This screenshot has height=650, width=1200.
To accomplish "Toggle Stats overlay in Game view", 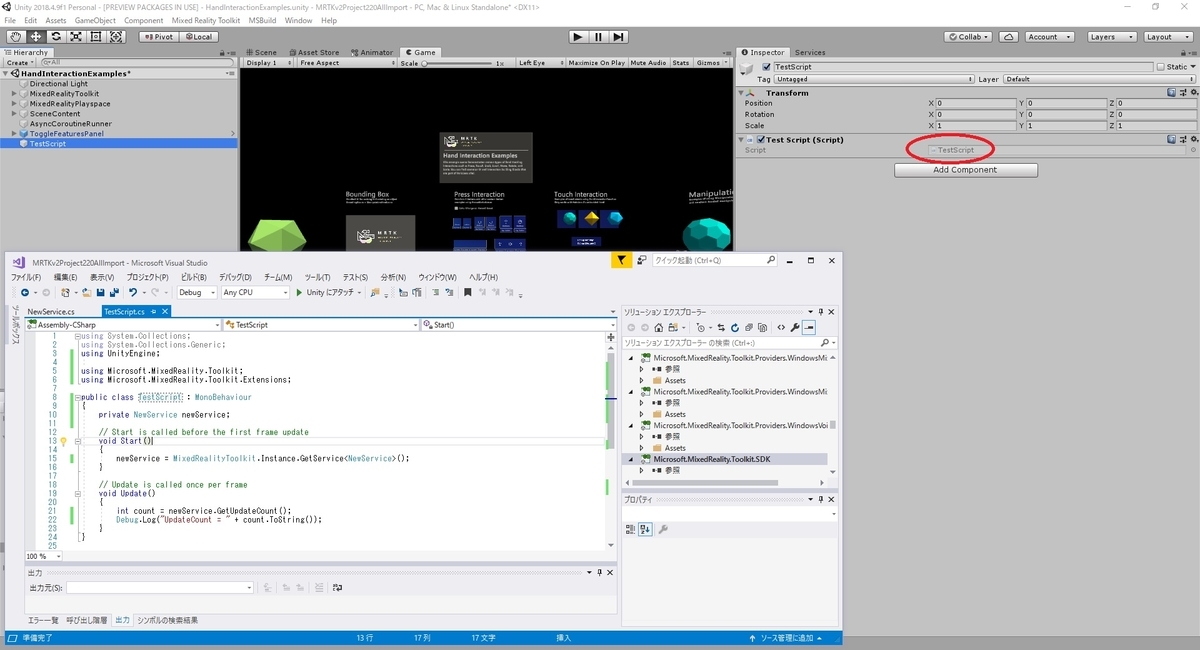I will (x=681, y=63).
